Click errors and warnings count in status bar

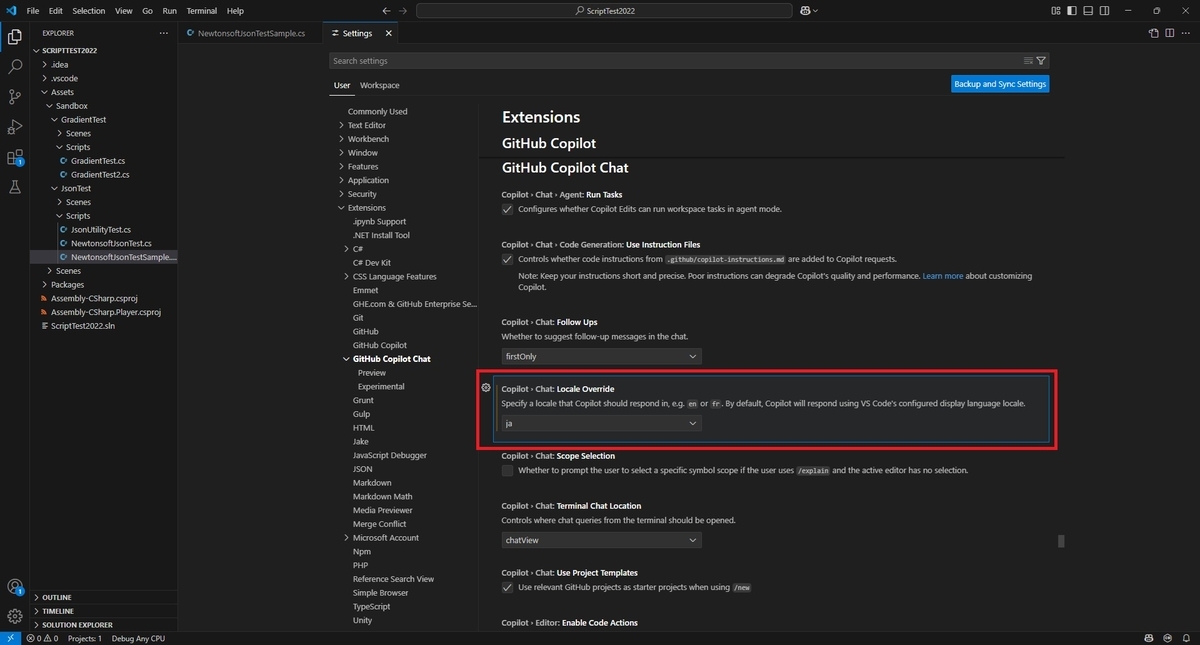(x=43, y=638)
